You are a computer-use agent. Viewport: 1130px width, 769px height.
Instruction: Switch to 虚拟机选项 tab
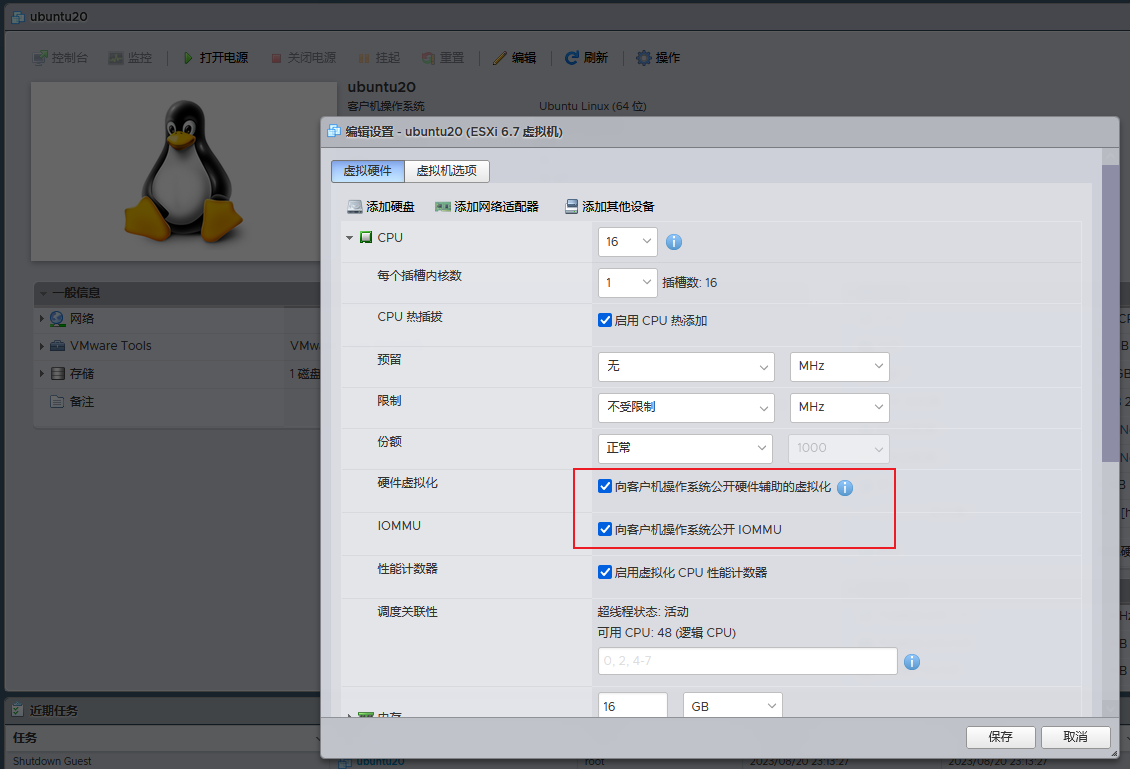tap(447, 171)
